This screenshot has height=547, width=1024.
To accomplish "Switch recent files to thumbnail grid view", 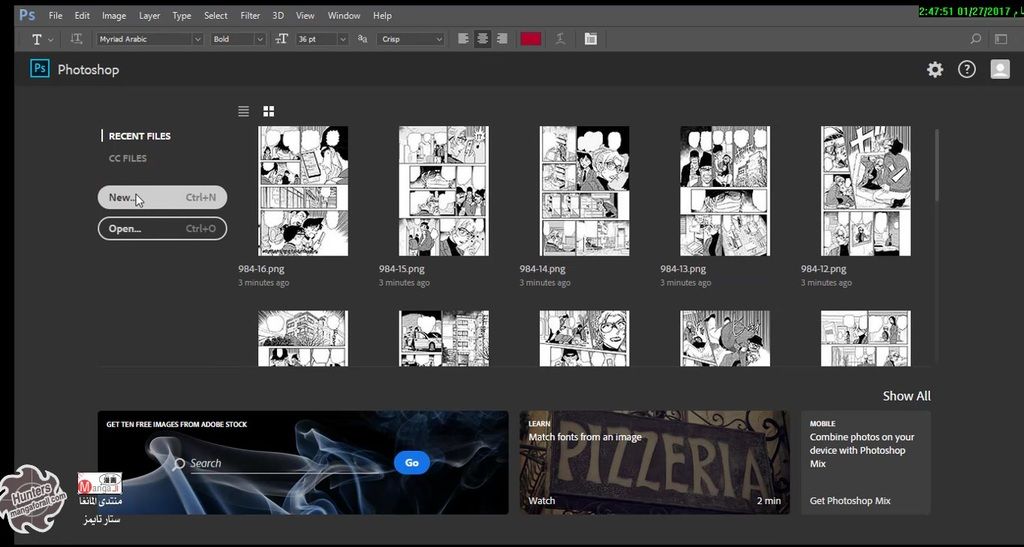I will pyautogui.click(x=268, y=112).
